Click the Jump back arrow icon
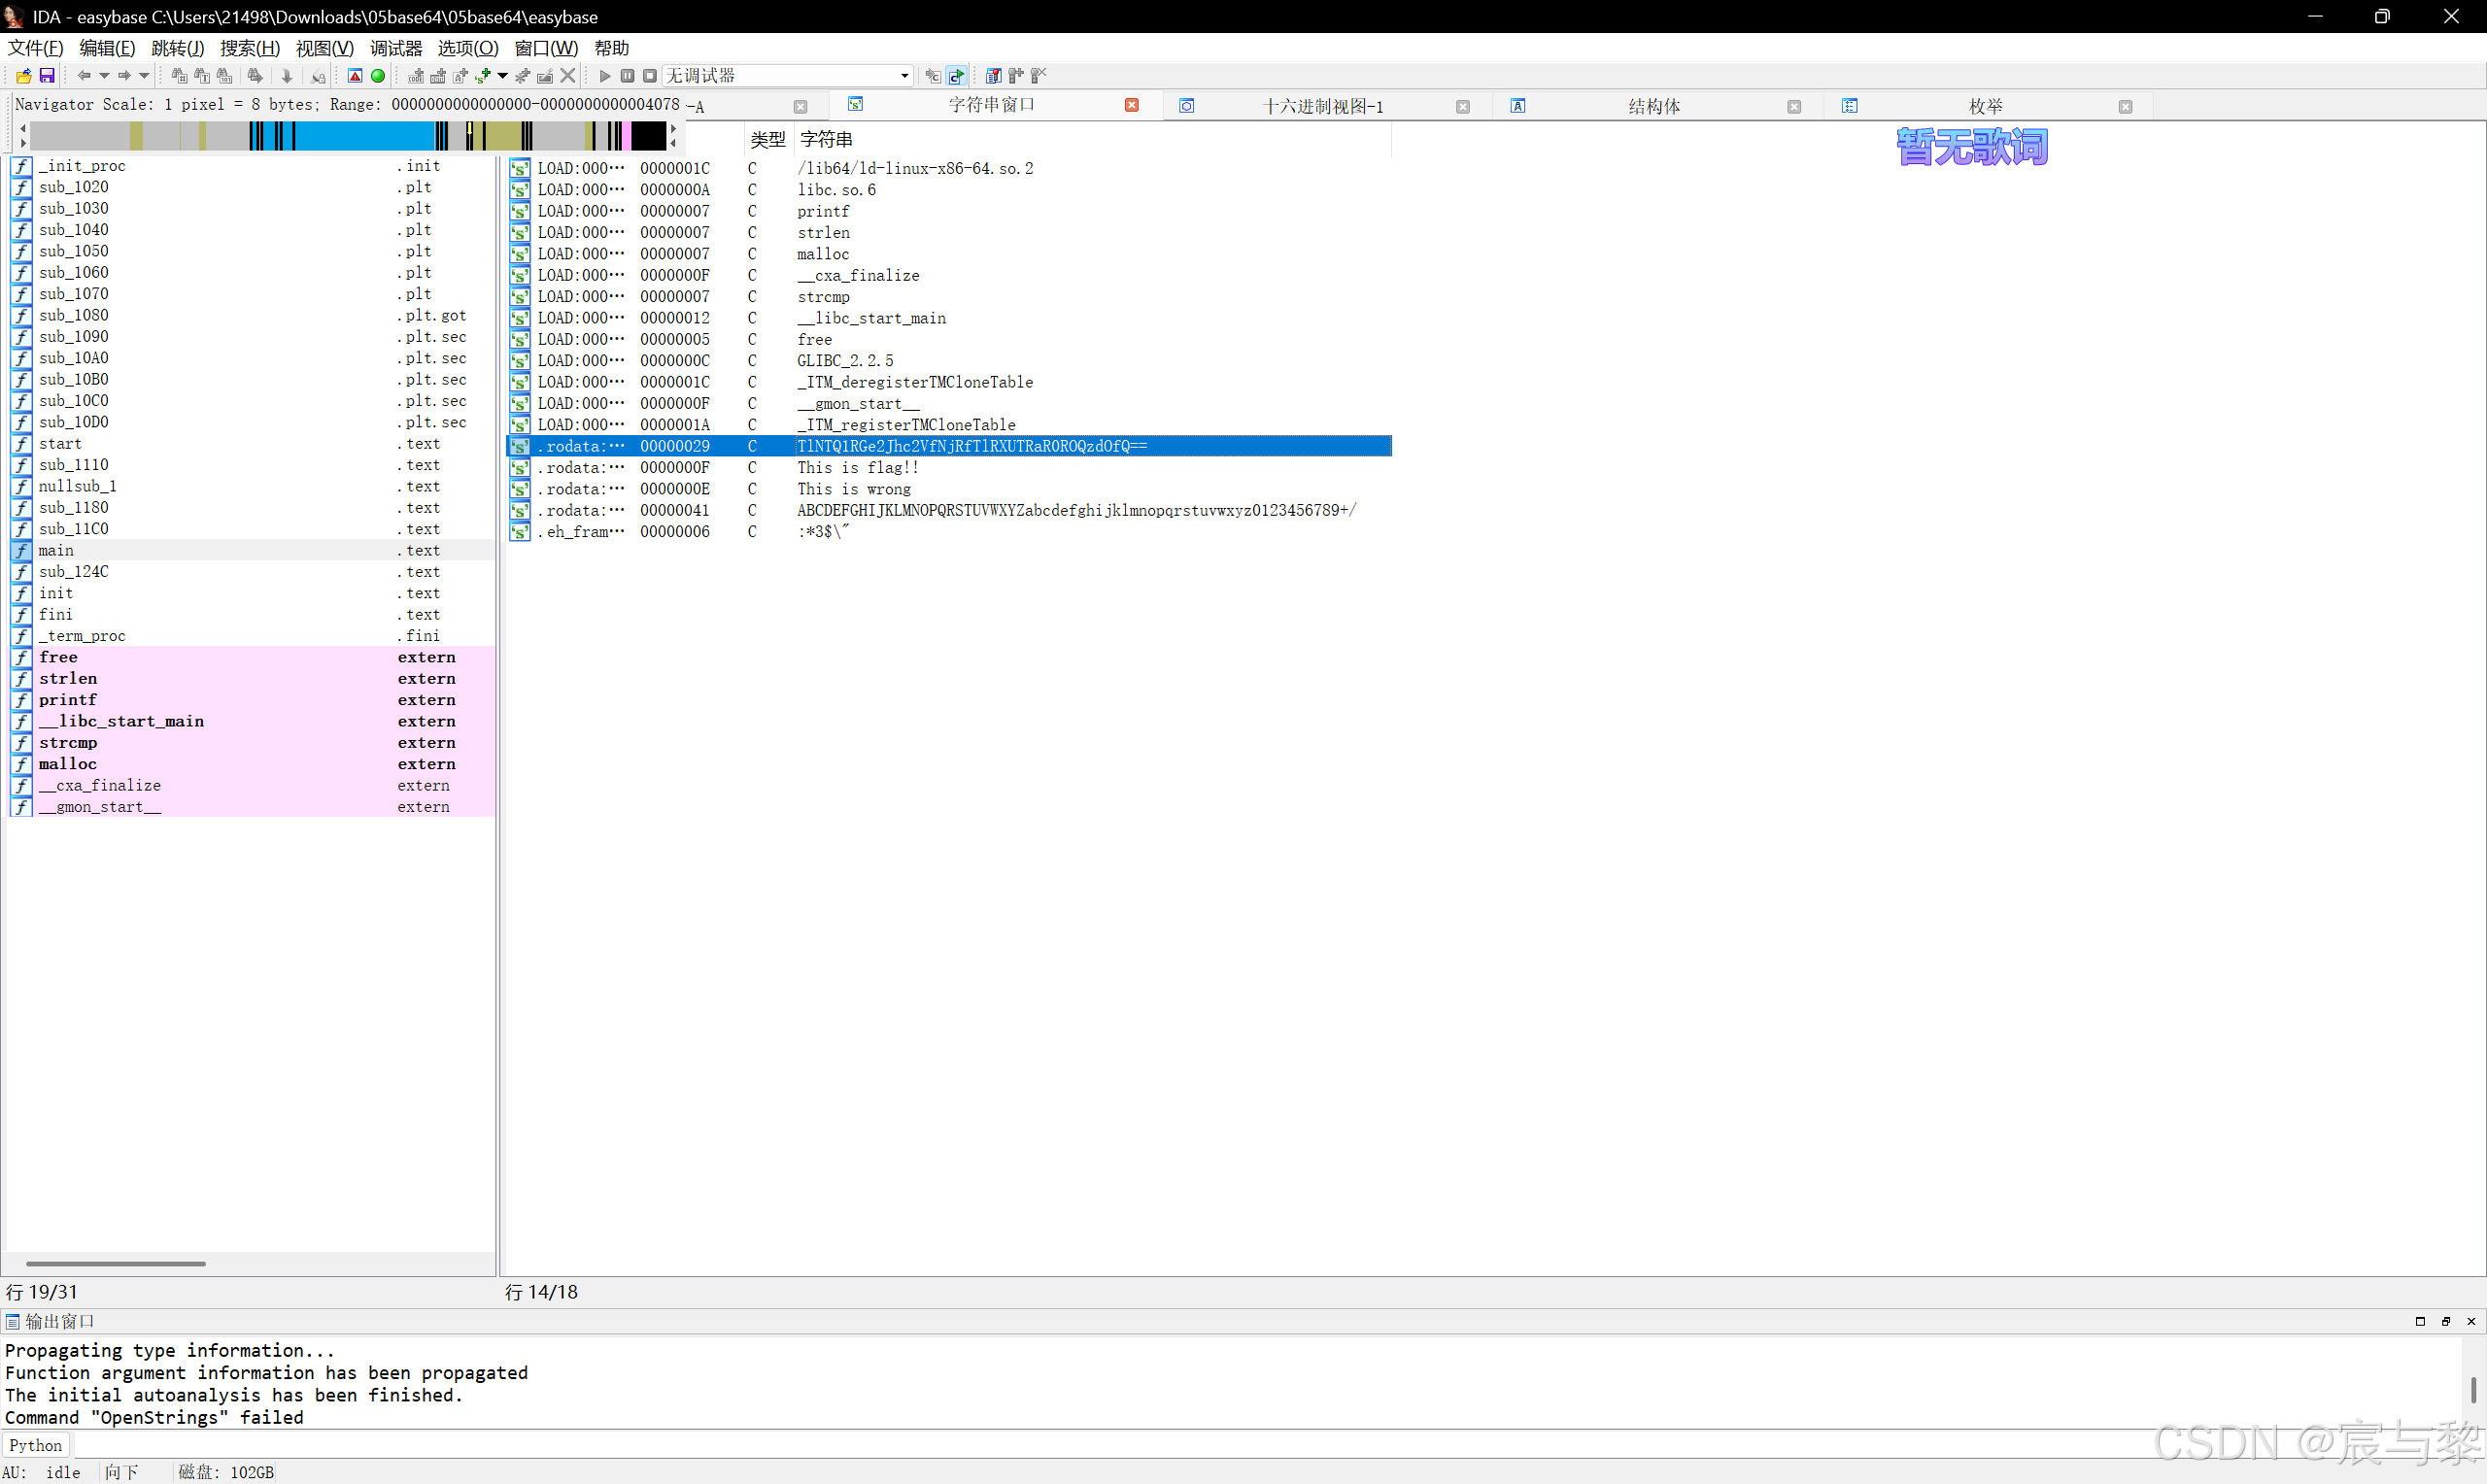The height and width of the screenshot is (1484, 2487). click(84, 76)
